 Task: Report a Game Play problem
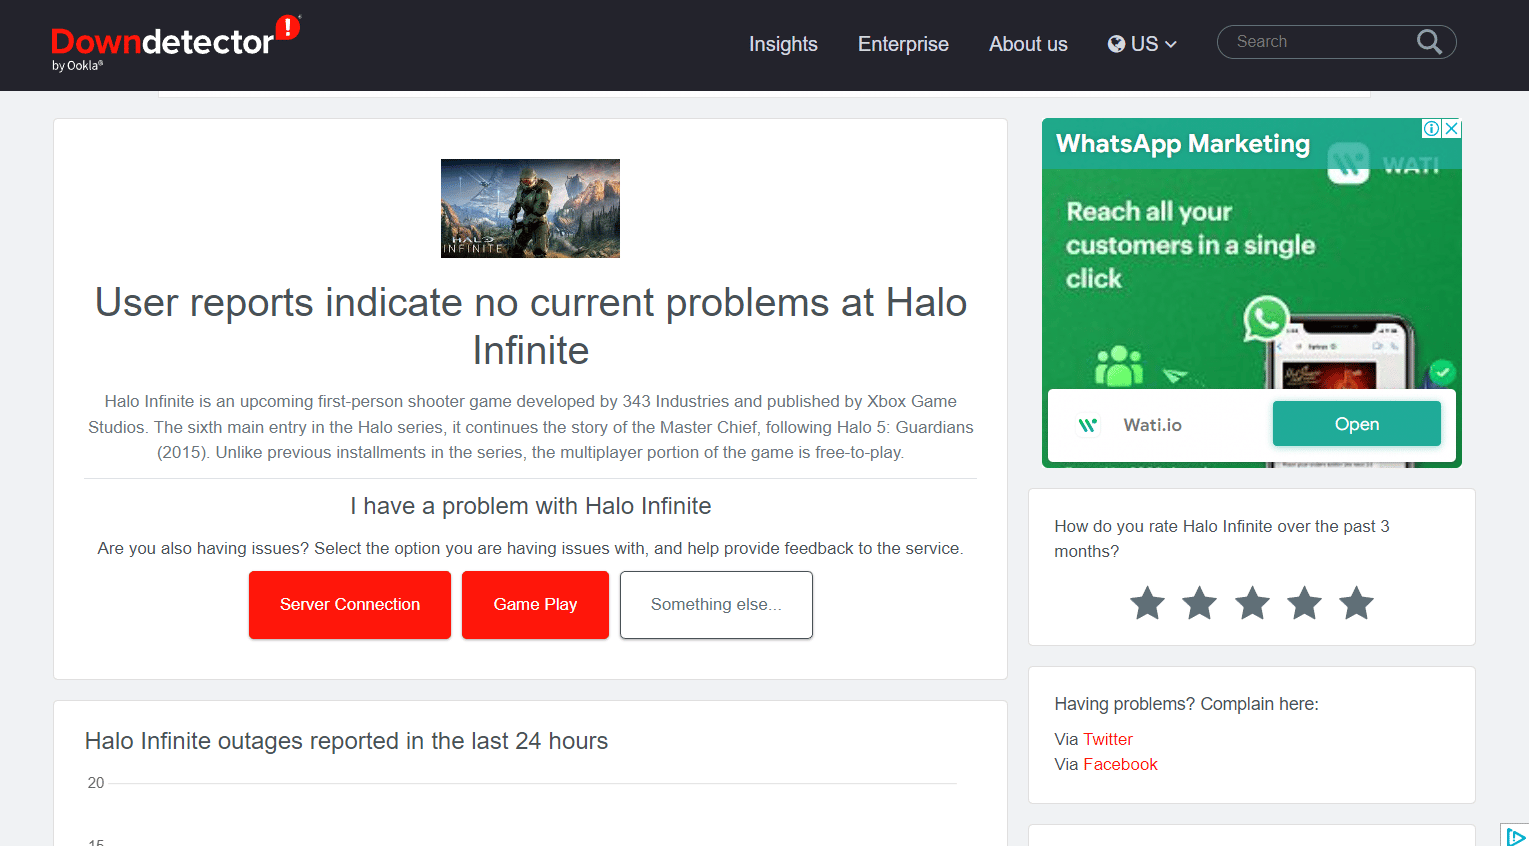pos(535,605)
